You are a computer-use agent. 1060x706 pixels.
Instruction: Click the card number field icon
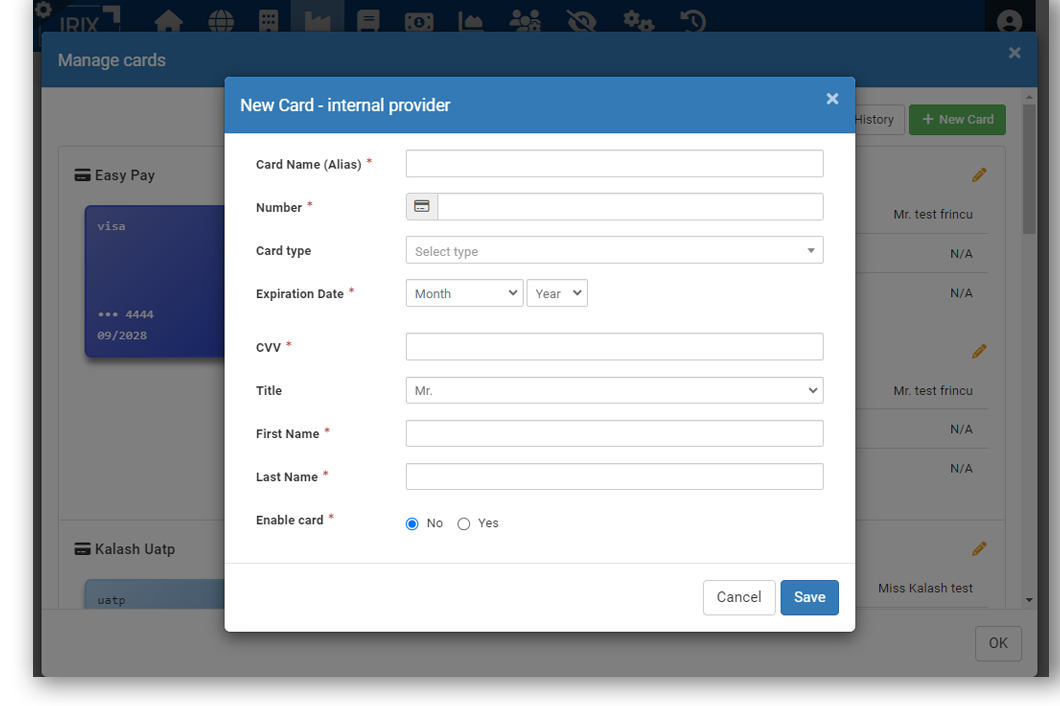pos(421,206)
